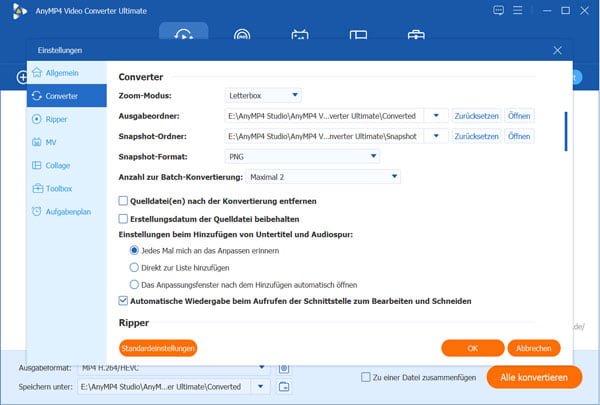600x405 pixels.
Task: Select Direkt zur Liste hinzufügen
Action: click(x=134, y=267)
